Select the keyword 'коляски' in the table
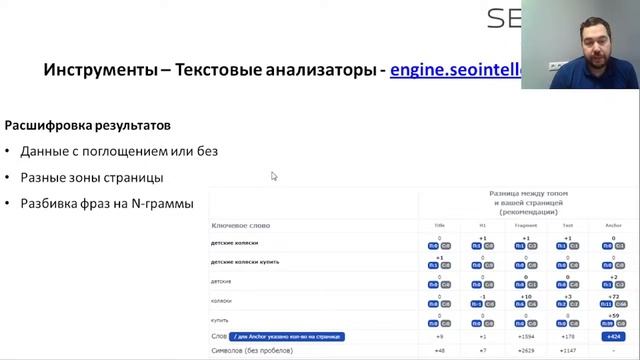The height and width of the screenshot is (360, 640). pyautogui.click(x=221, y=301)
